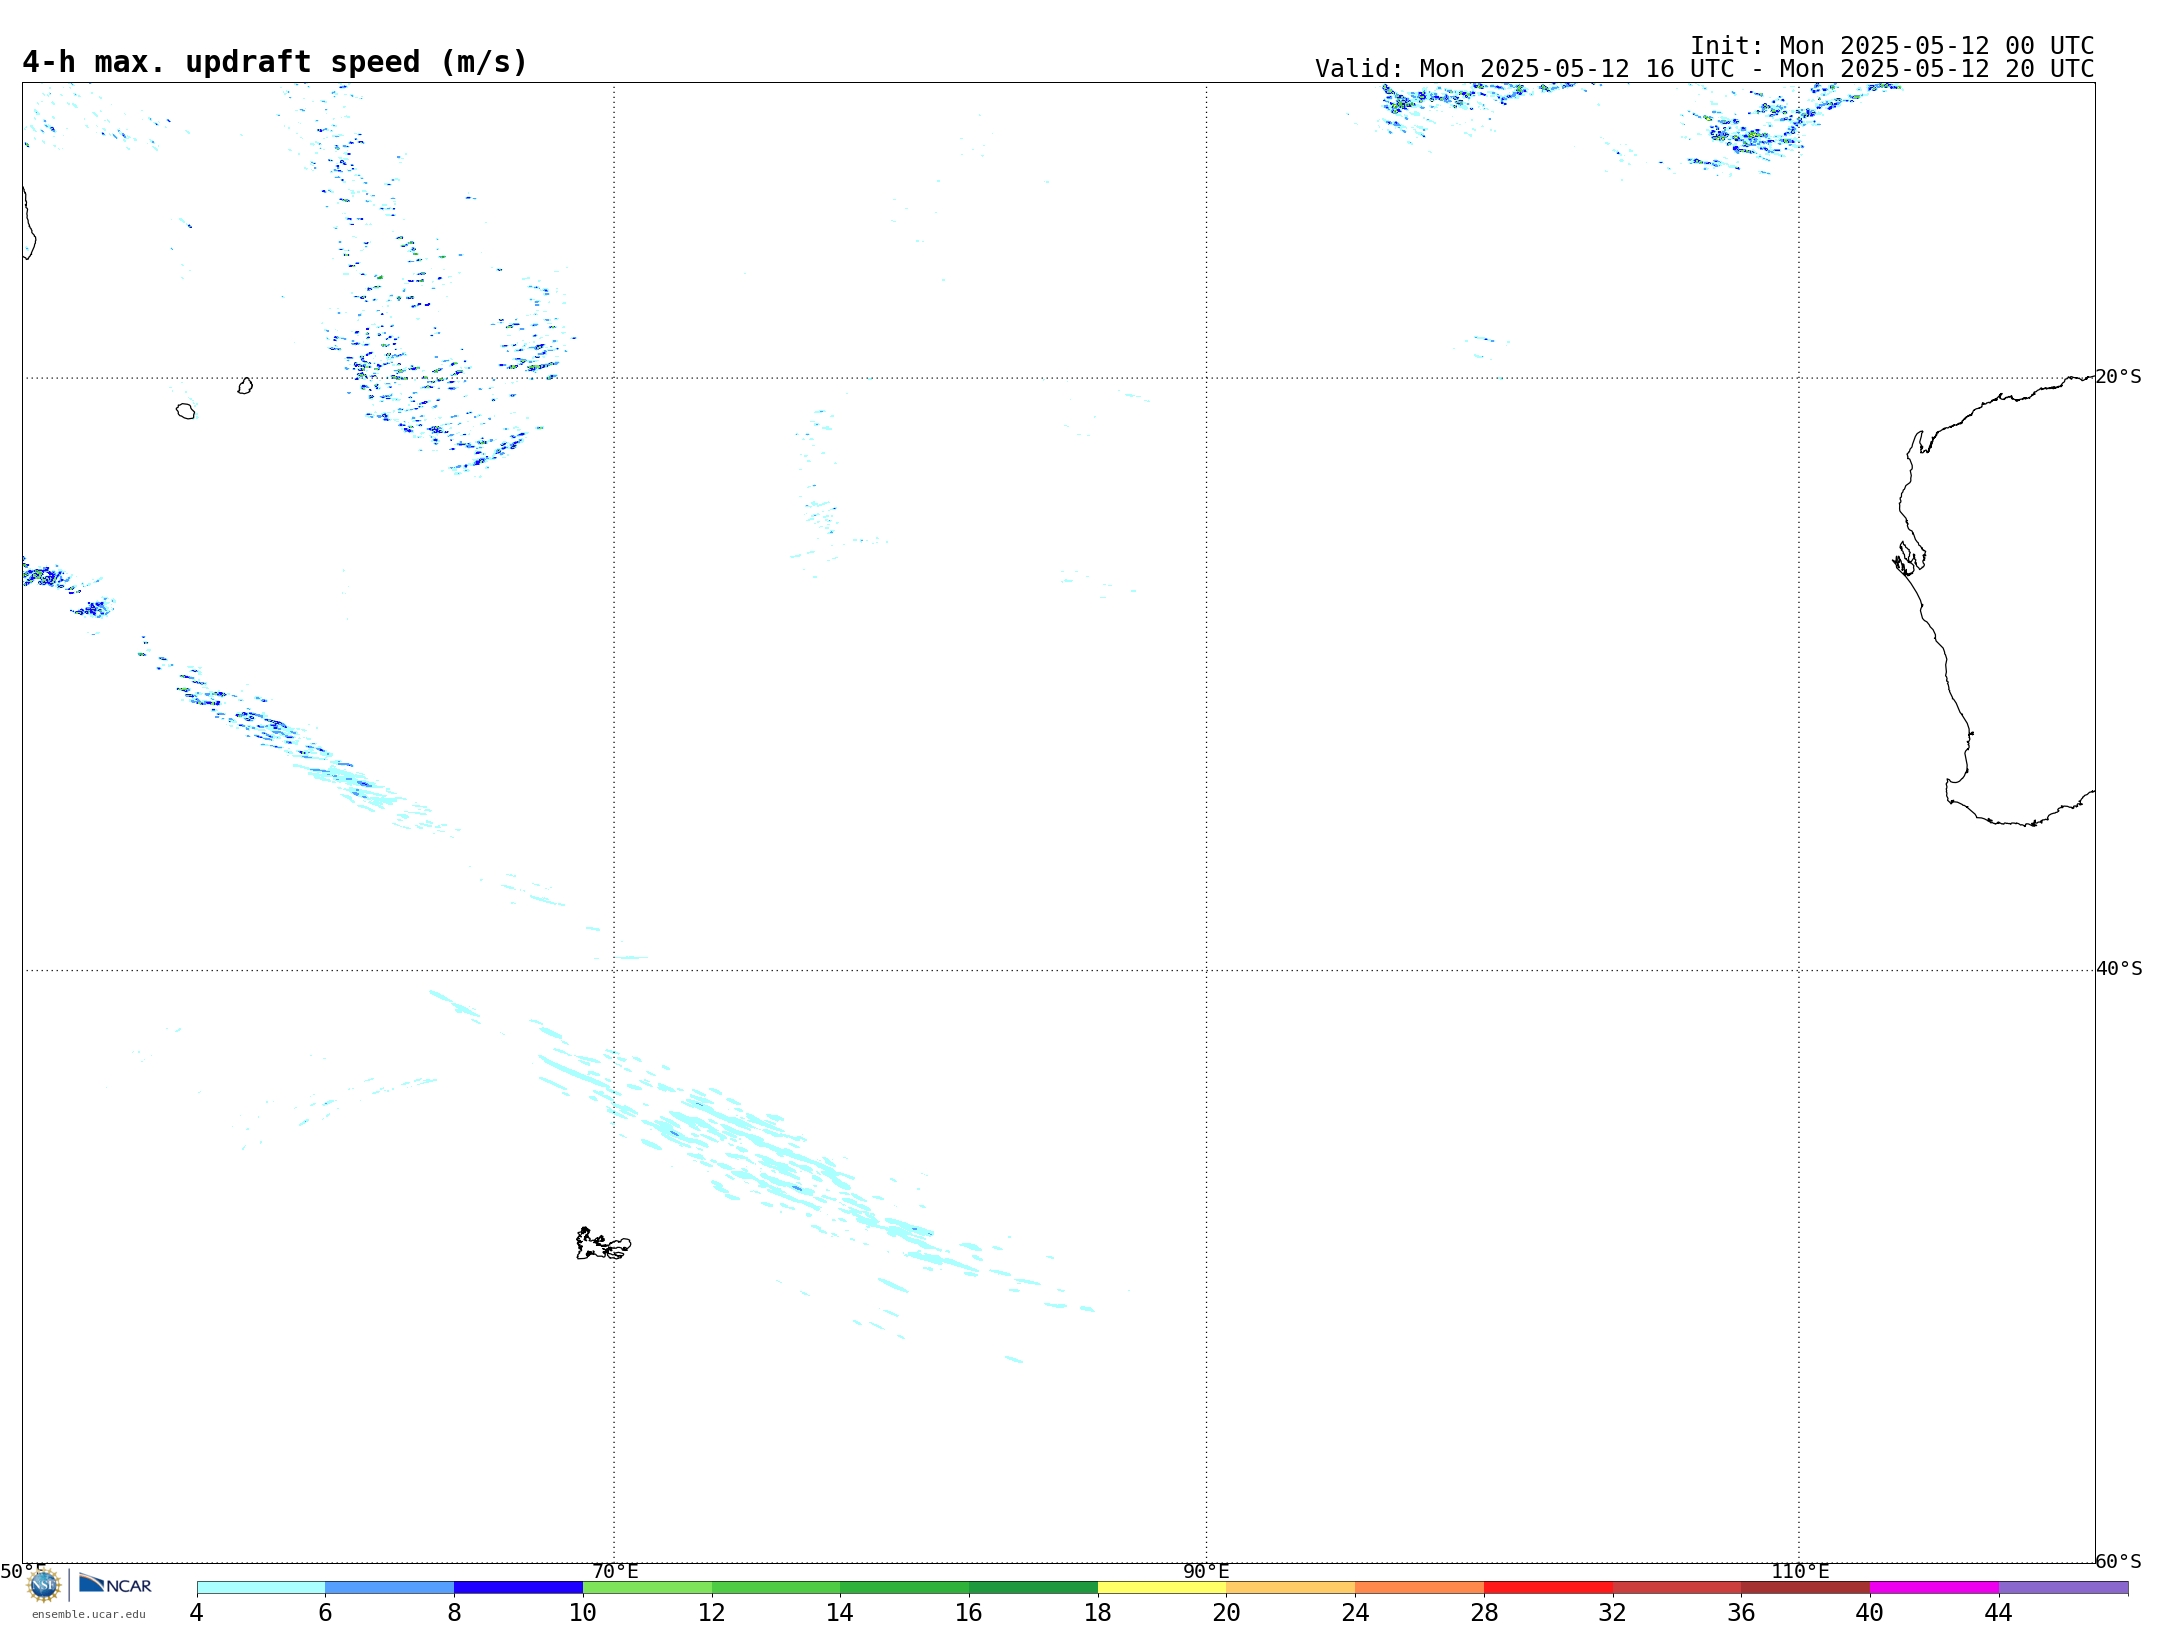Select the magenta 40–44 colorbar segment
Viewport: 2160px width, 1626px height.
click(1934, 1588)
